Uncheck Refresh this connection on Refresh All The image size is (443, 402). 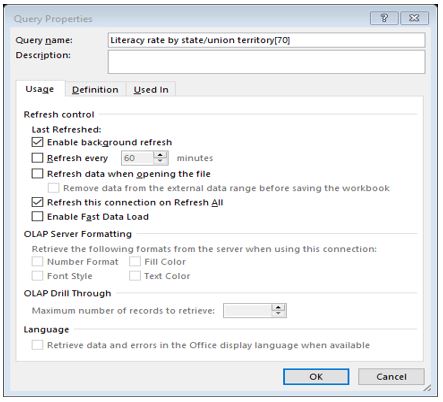pos(37,202)
